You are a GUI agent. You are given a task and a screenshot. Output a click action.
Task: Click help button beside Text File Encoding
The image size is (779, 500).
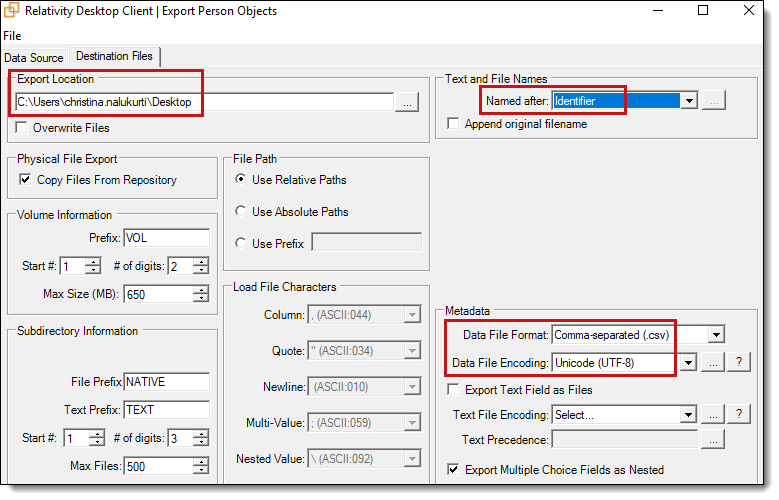738,414
